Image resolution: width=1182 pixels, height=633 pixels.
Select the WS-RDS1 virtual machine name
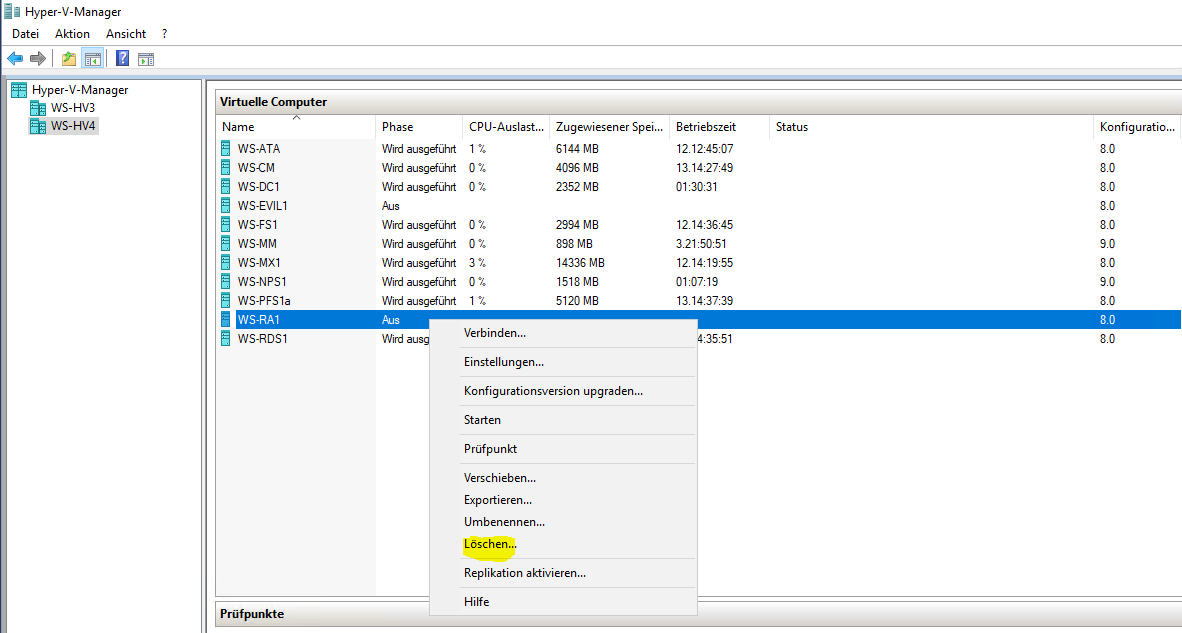point(262,338)
